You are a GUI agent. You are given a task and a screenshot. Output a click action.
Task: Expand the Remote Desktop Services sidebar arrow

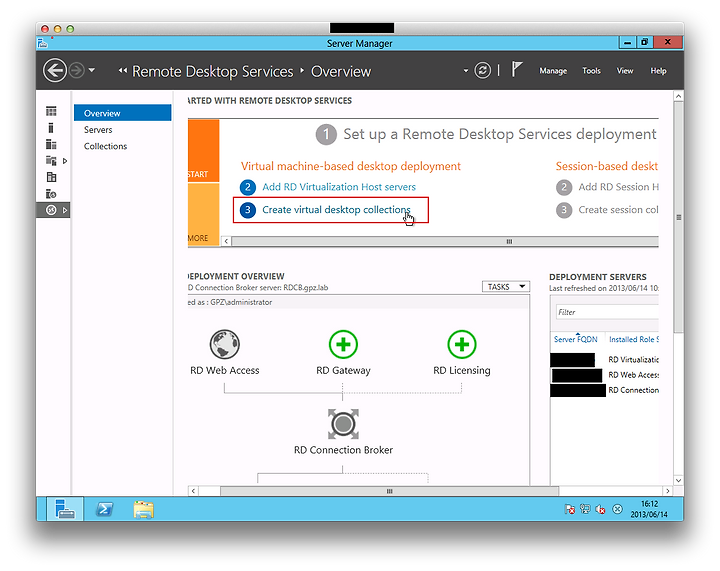coord(65,210)
